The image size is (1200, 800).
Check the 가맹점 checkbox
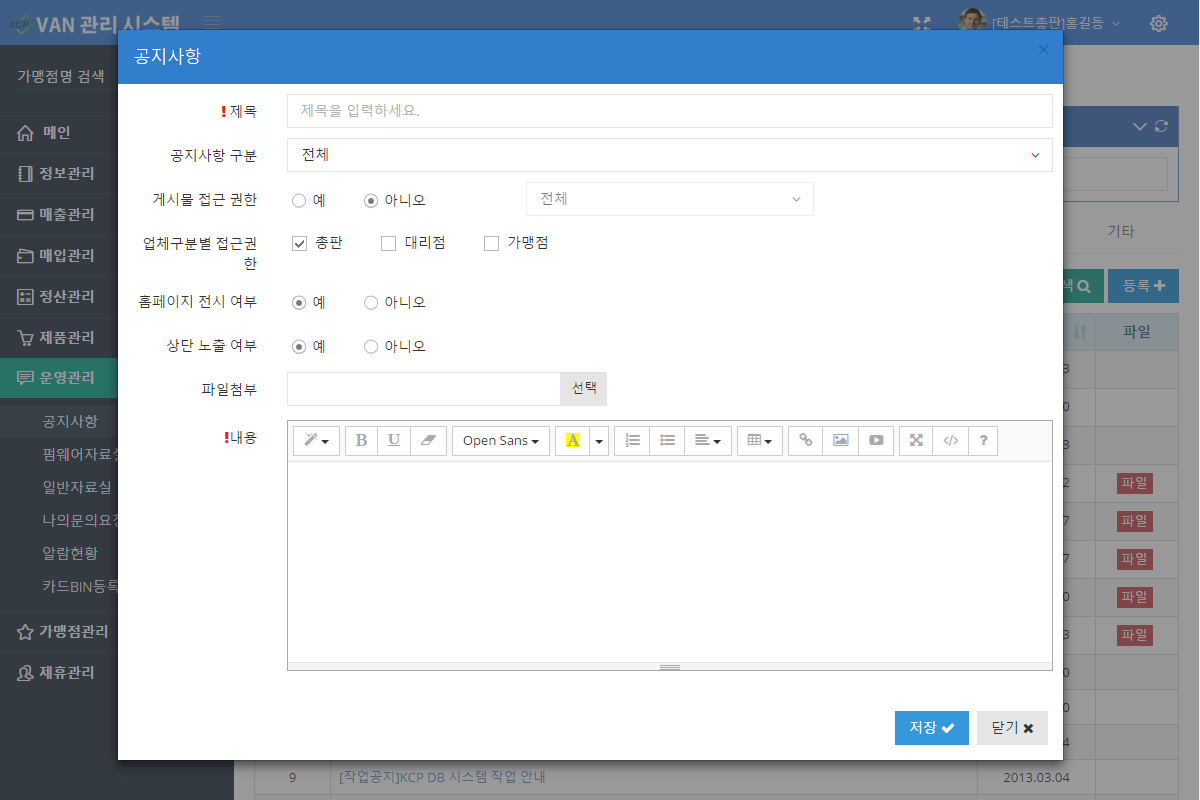coord(491,243)
